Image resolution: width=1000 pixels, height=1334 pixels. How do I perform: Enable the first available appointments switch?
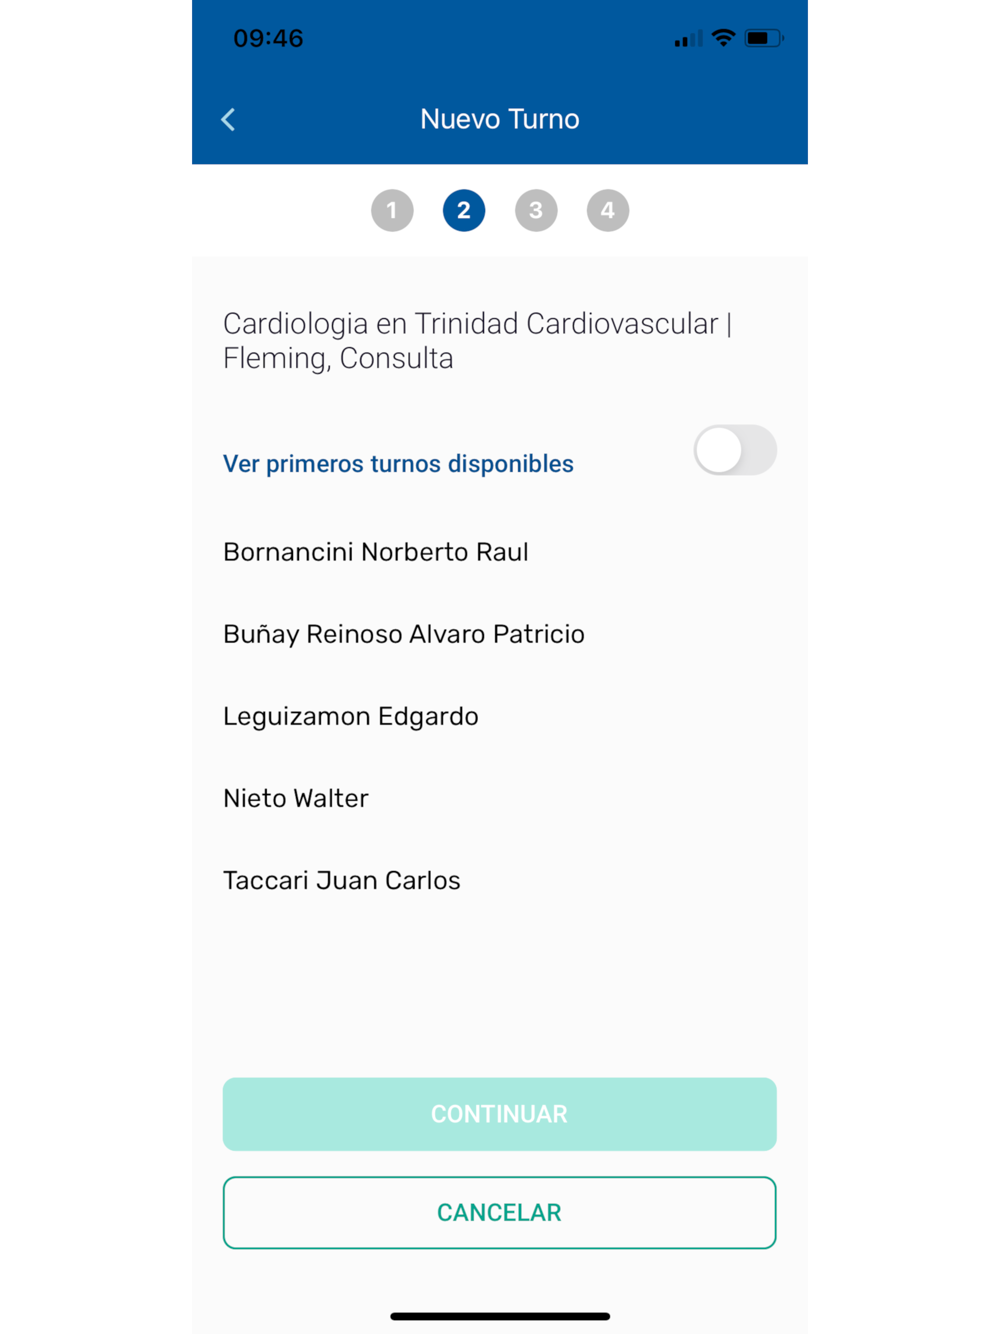coord(735,451)
